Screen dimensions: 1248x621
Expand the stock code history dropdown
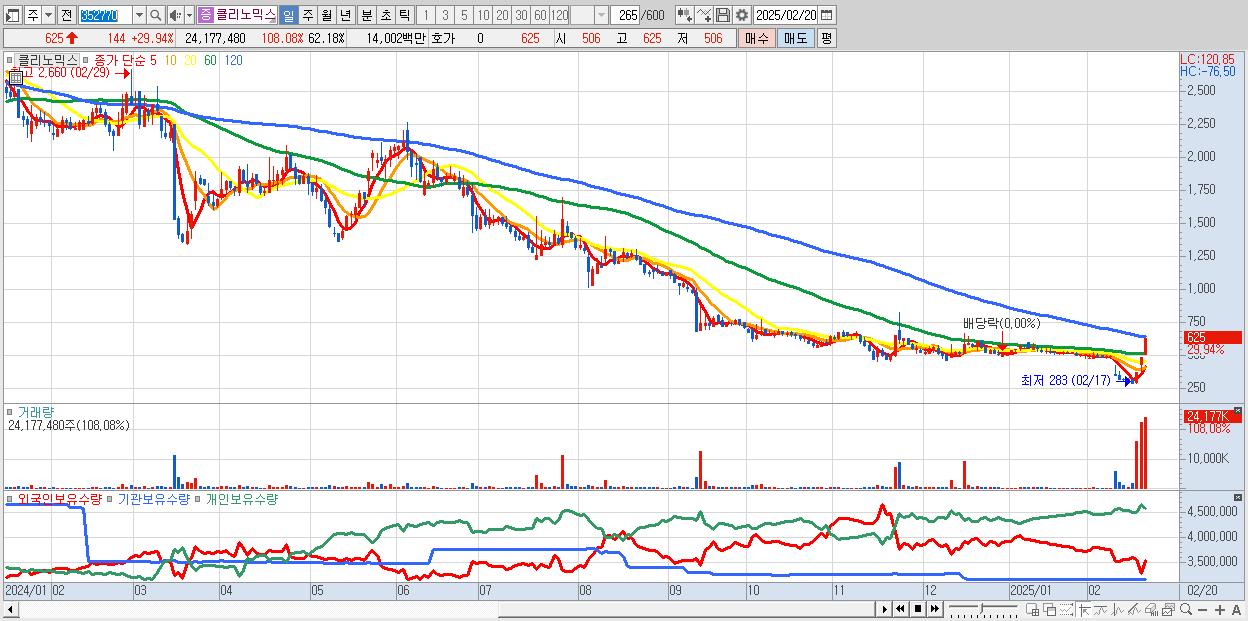point(139,15)
